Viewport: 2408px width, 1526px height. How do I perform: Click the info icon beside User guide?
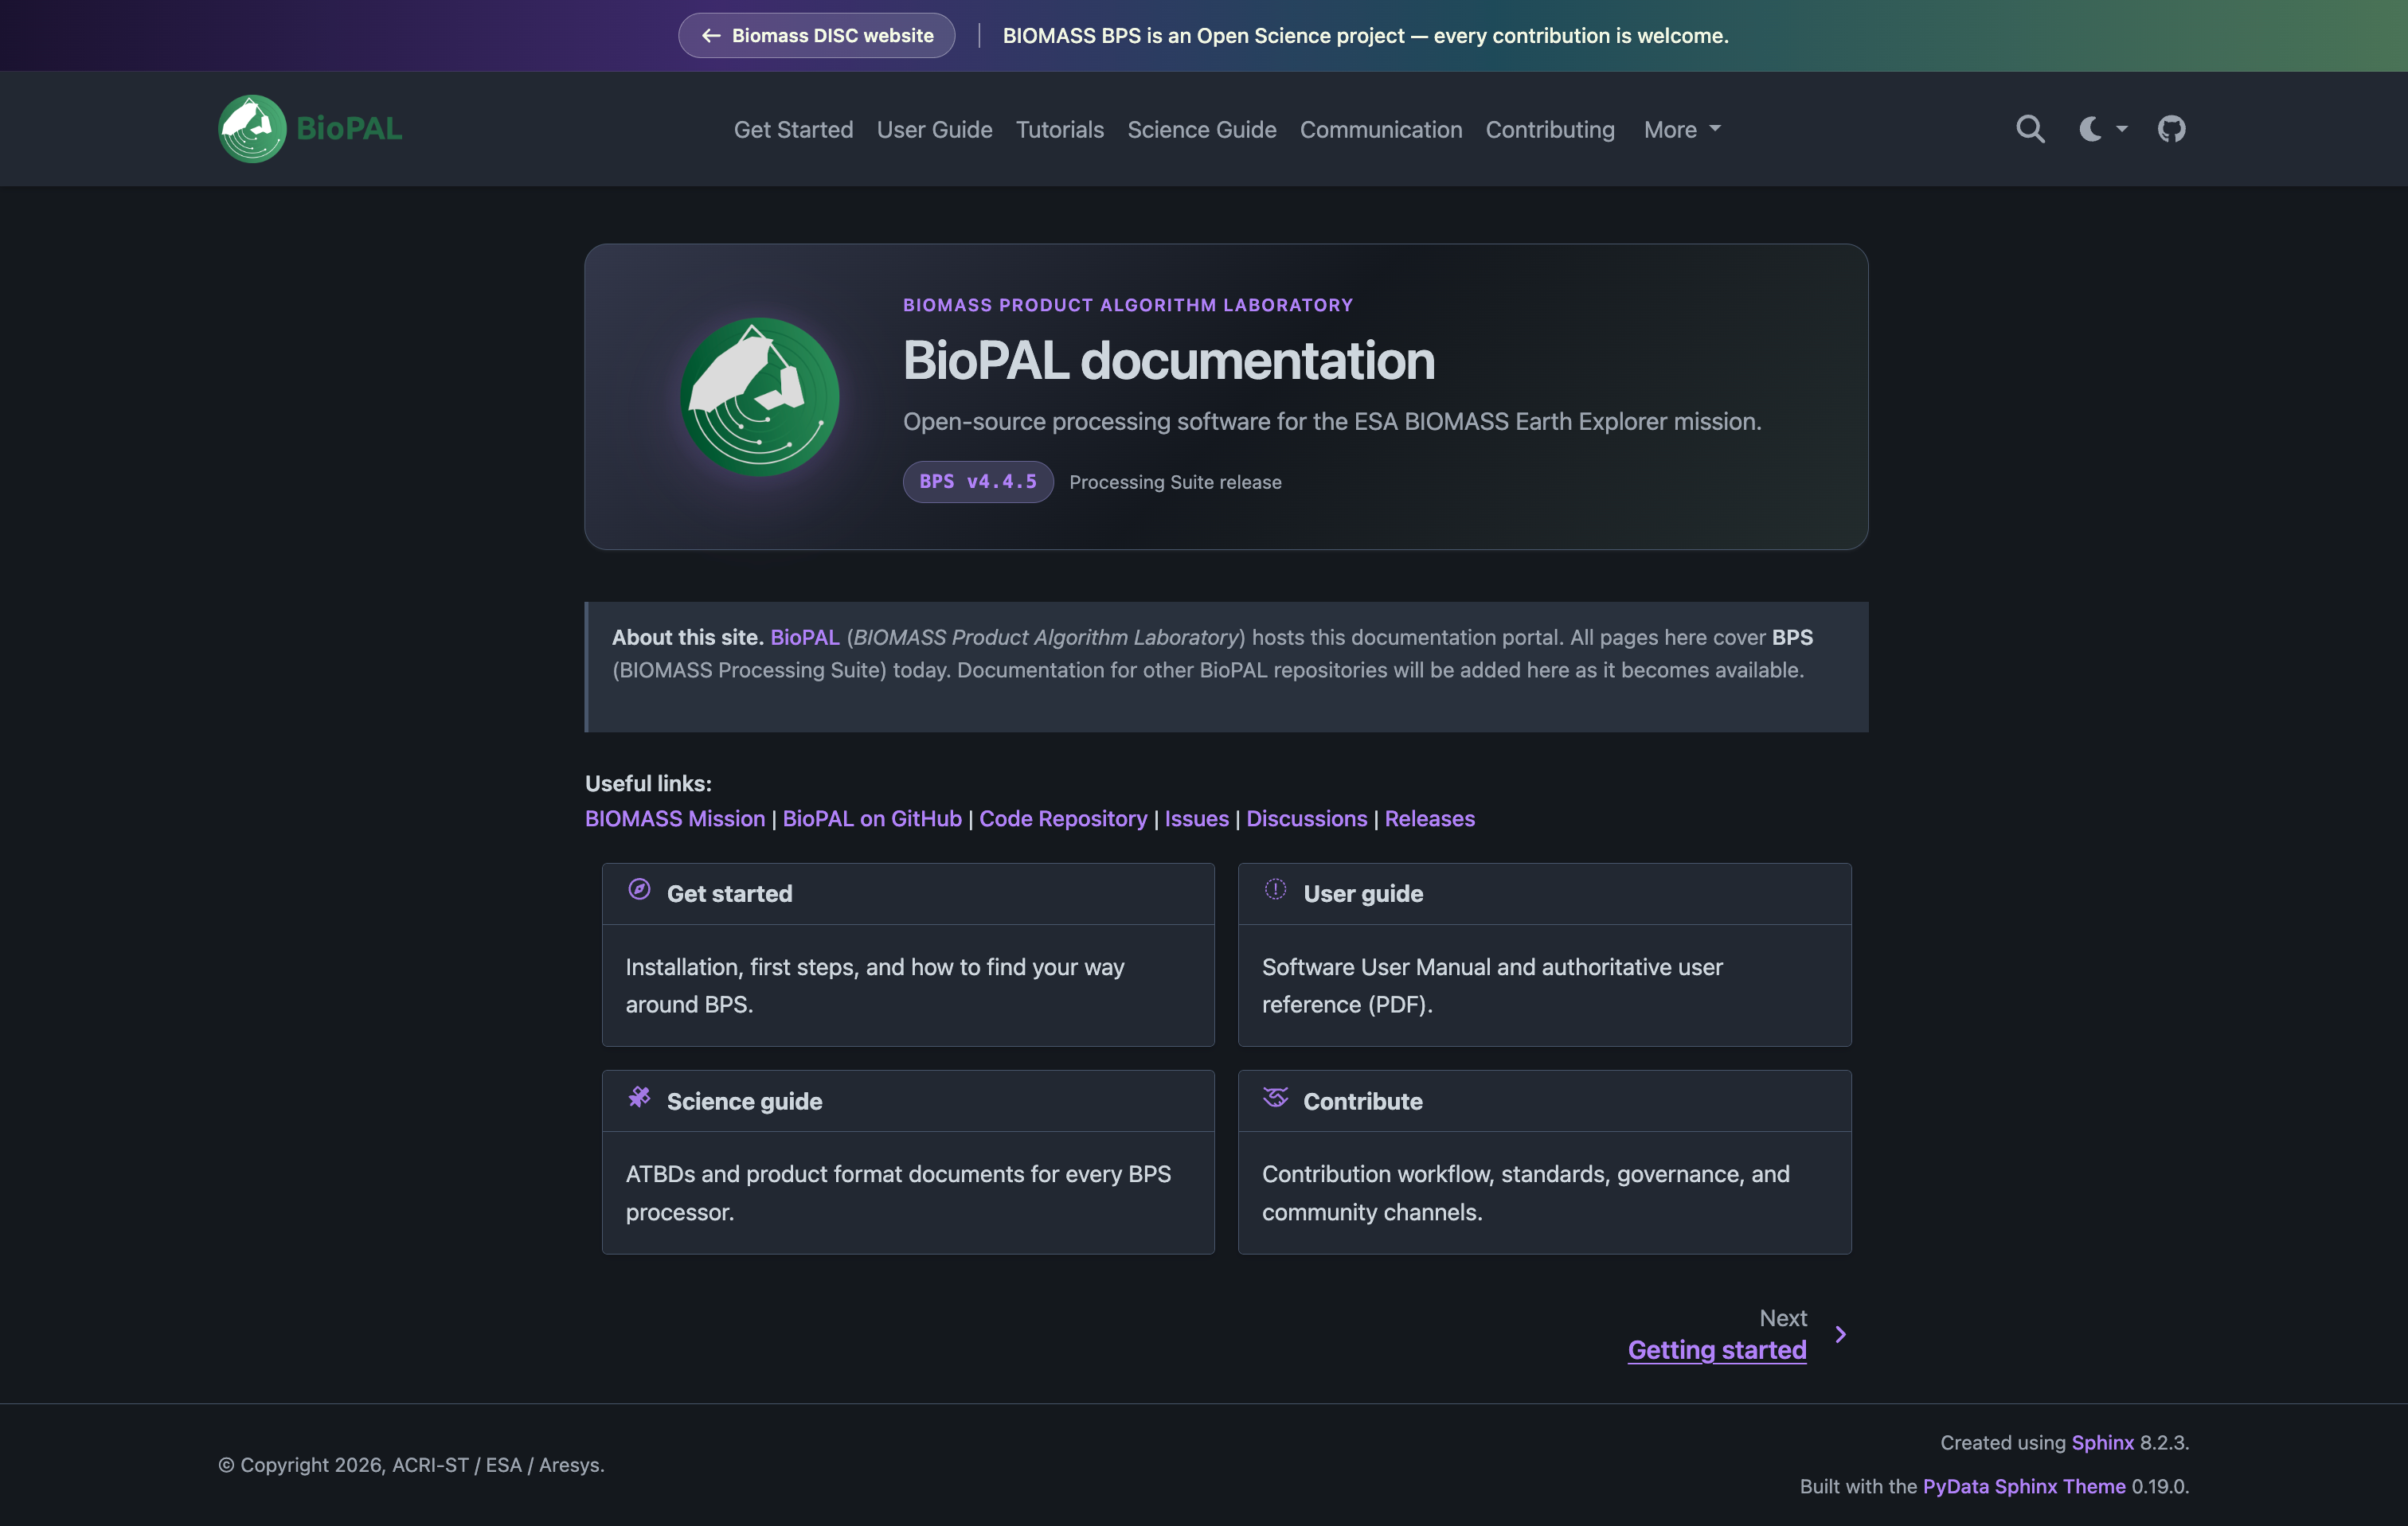coord(1275,889)
